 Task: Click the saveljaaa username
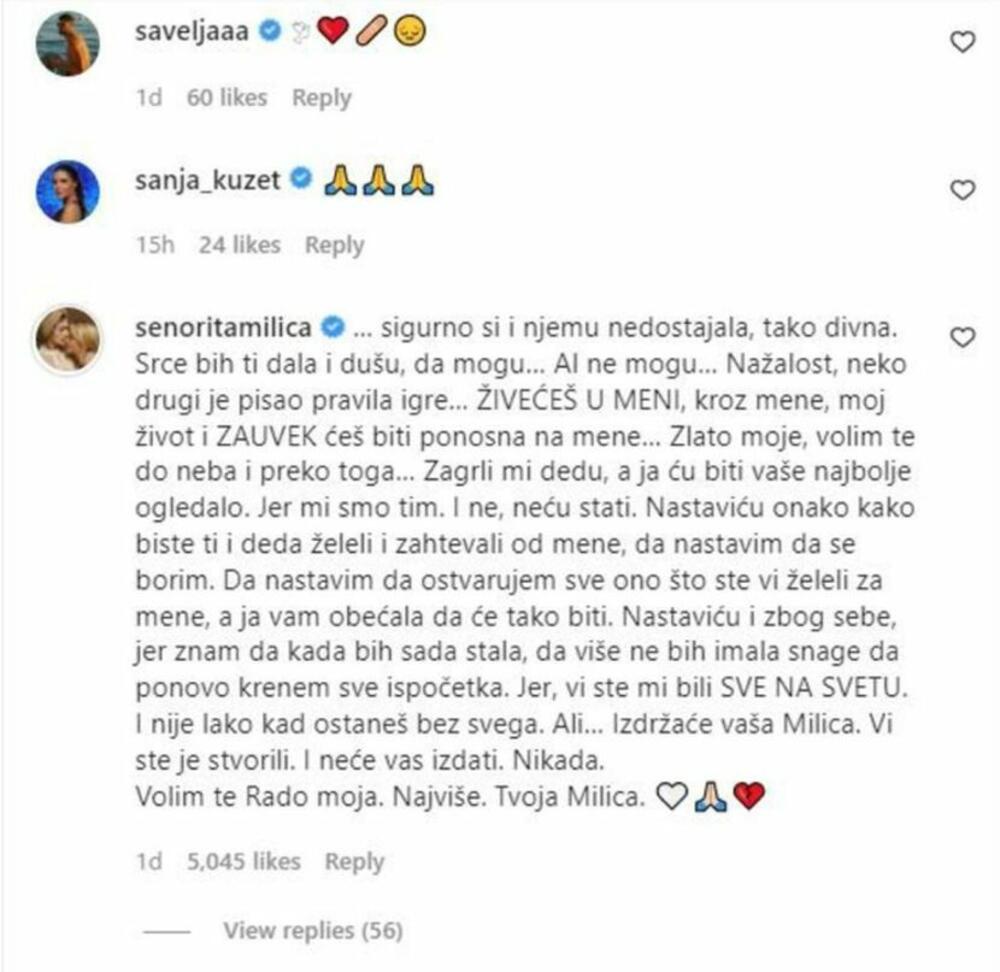point(192,31)
